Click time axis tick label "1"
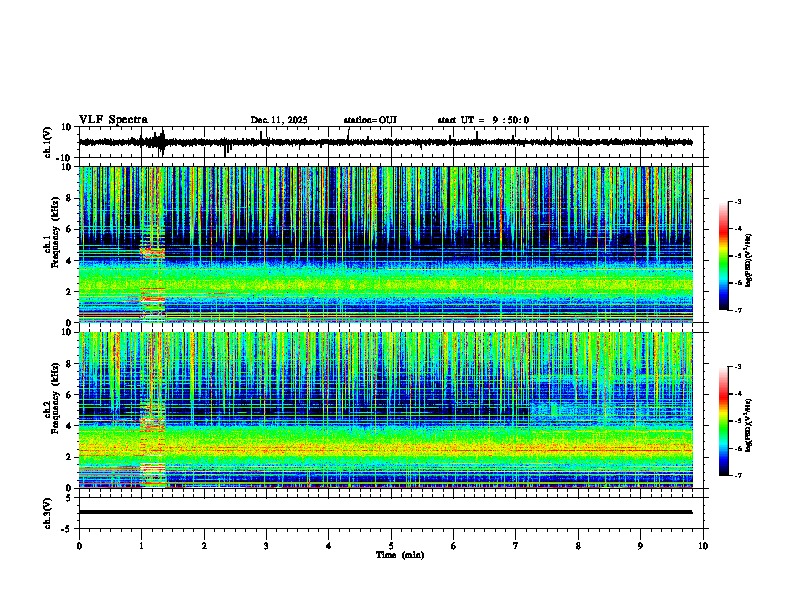The width and height of the screenshot is (792, 612). [x=141, y=546]
